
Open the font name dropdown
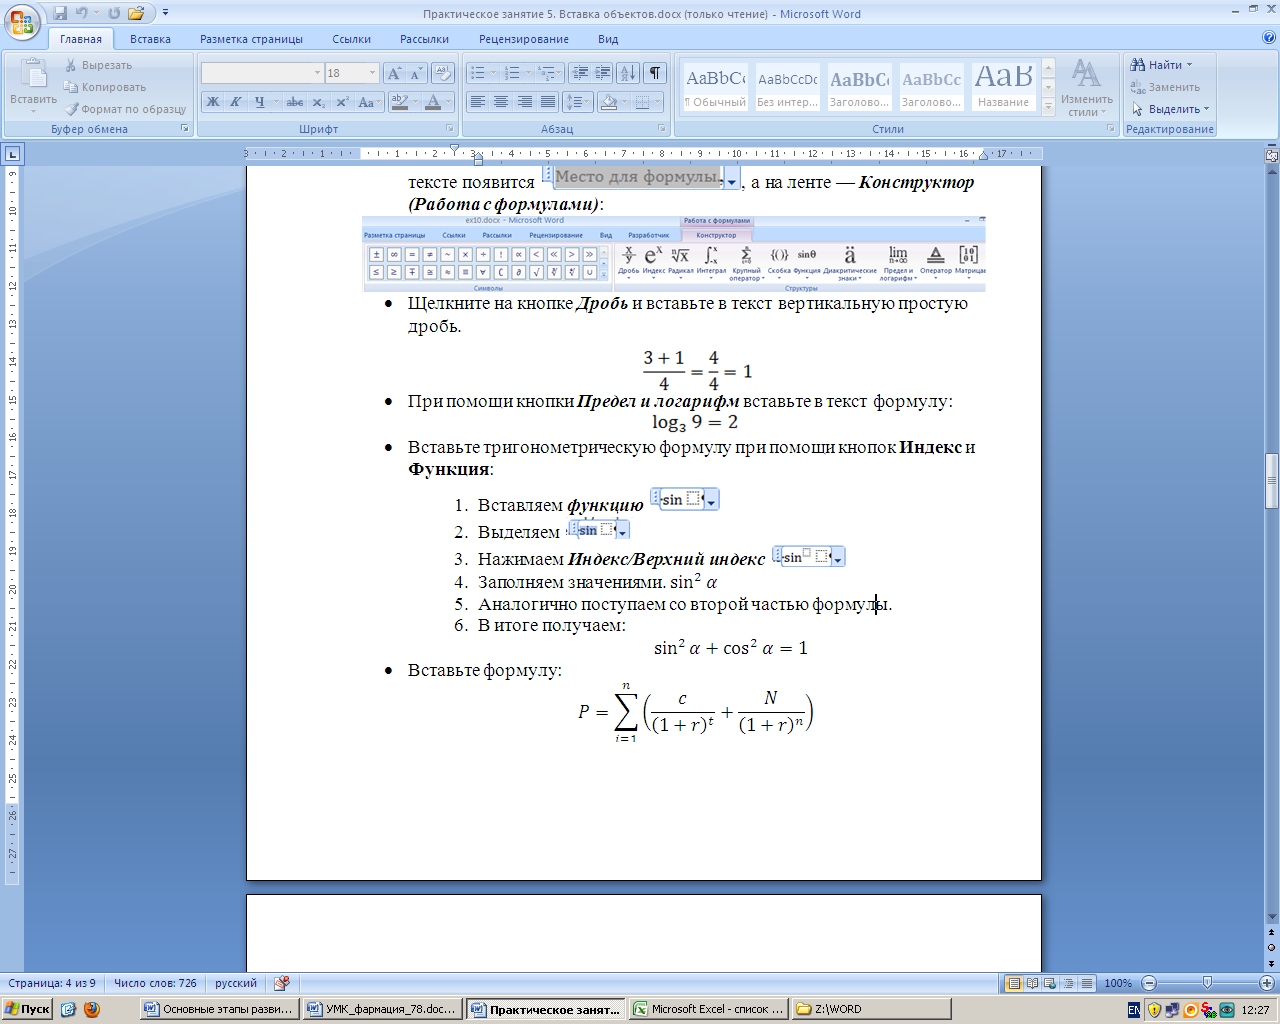click(x=317, y=73)
